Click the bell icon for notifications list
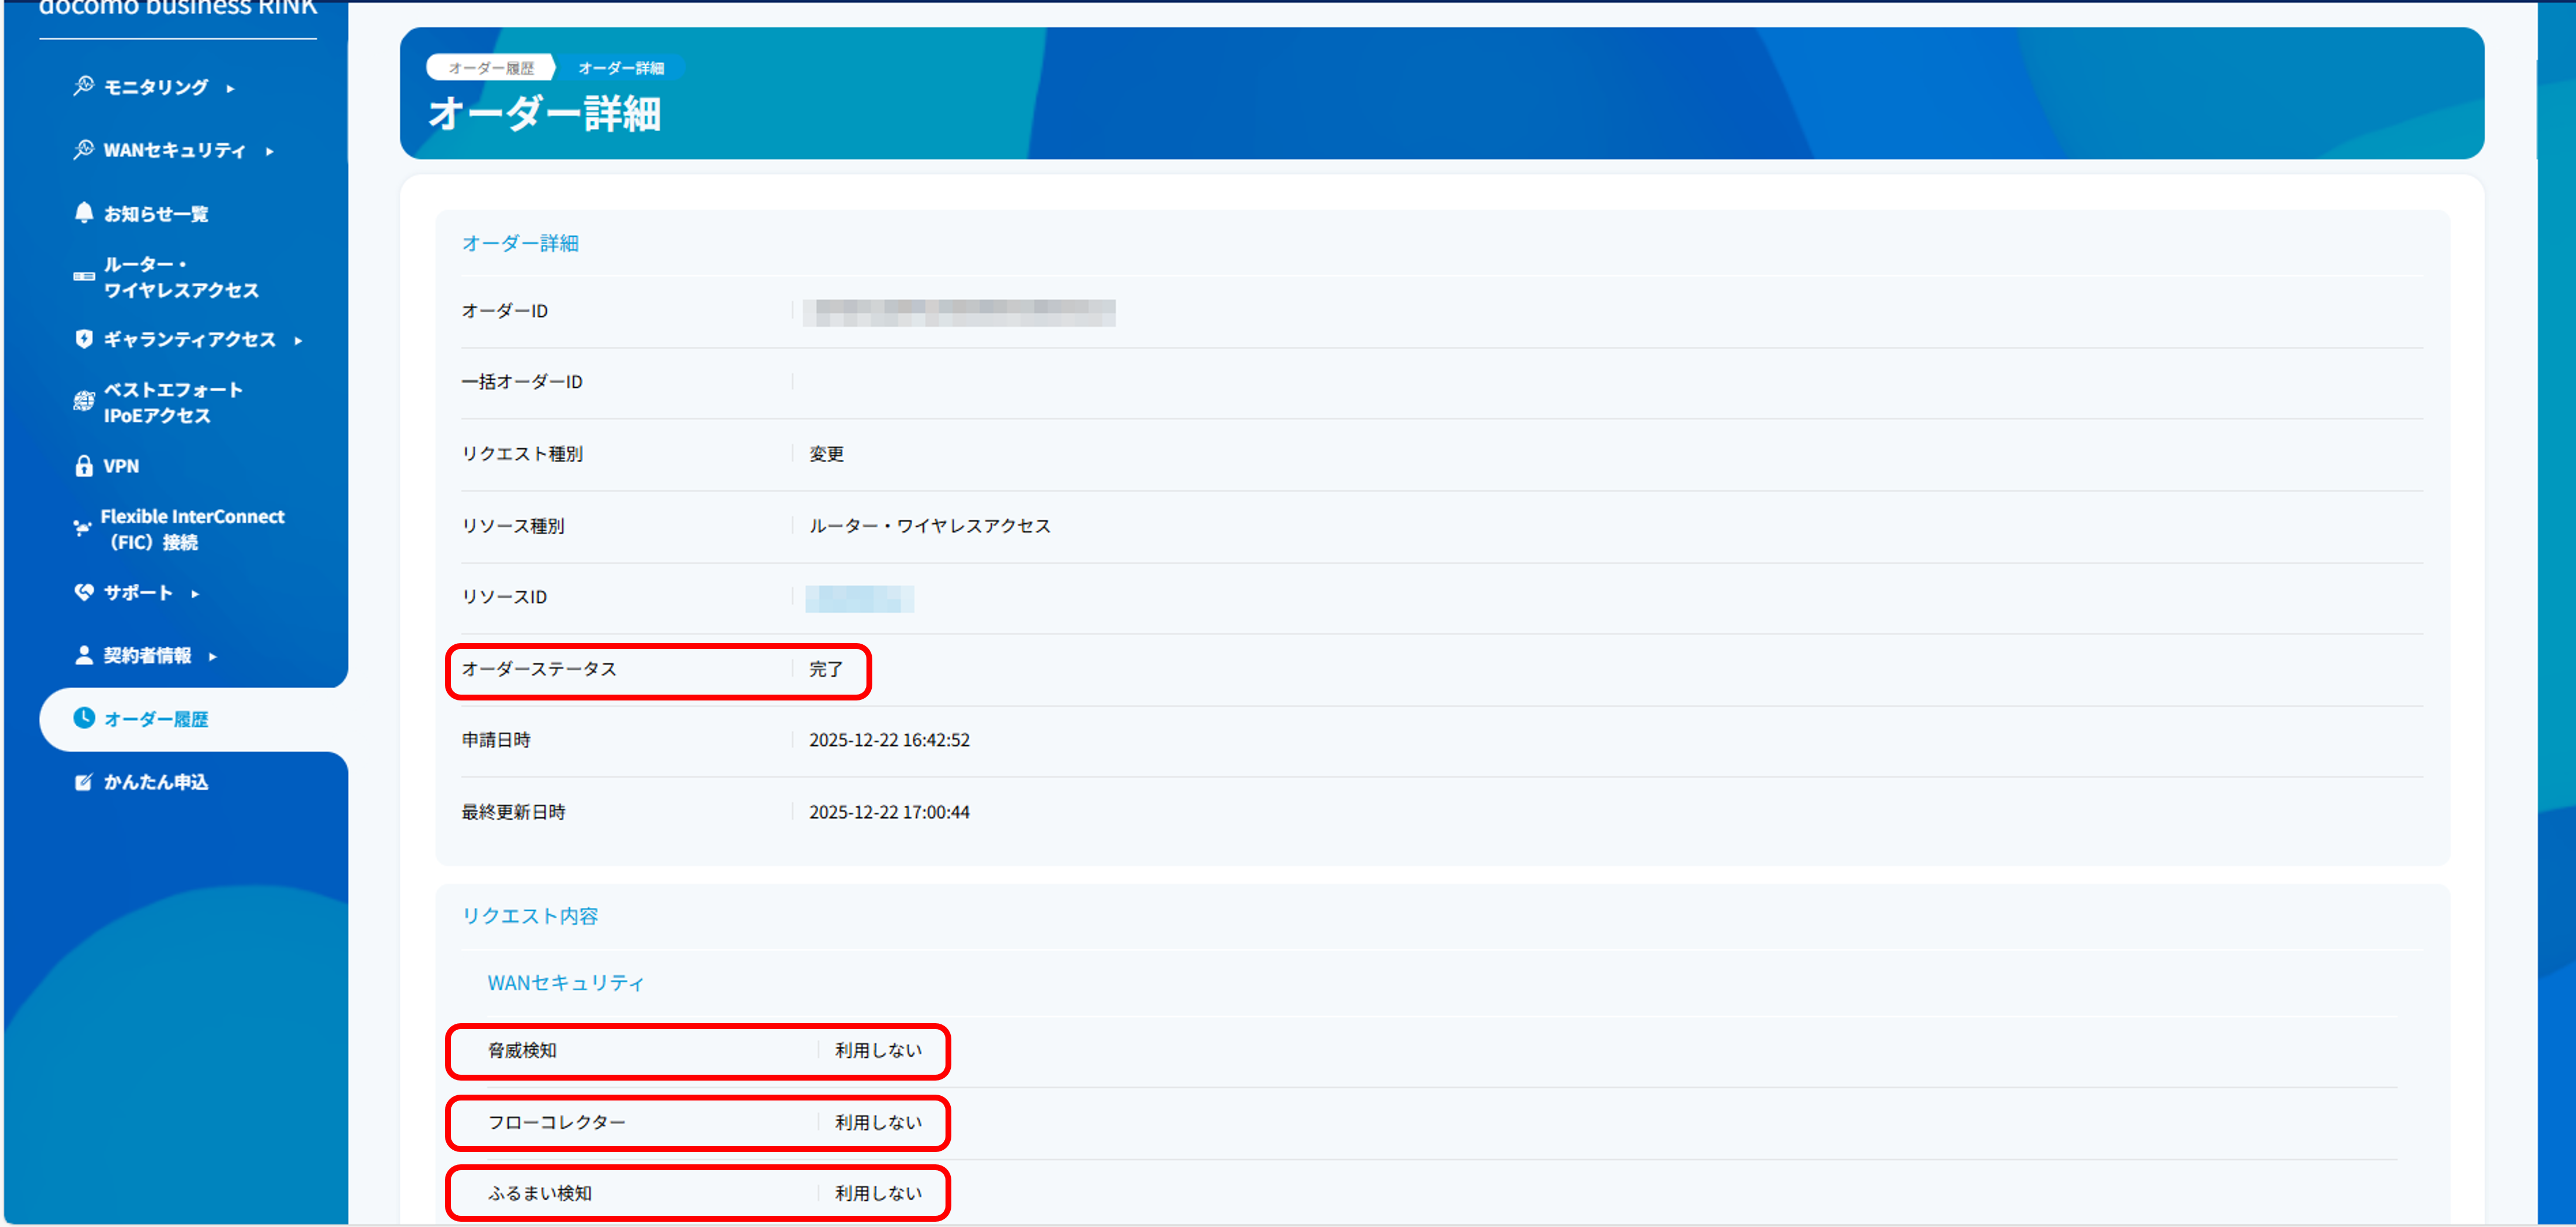The width and height of the screenshot is (2576, 1227). [x=84, y=213]
